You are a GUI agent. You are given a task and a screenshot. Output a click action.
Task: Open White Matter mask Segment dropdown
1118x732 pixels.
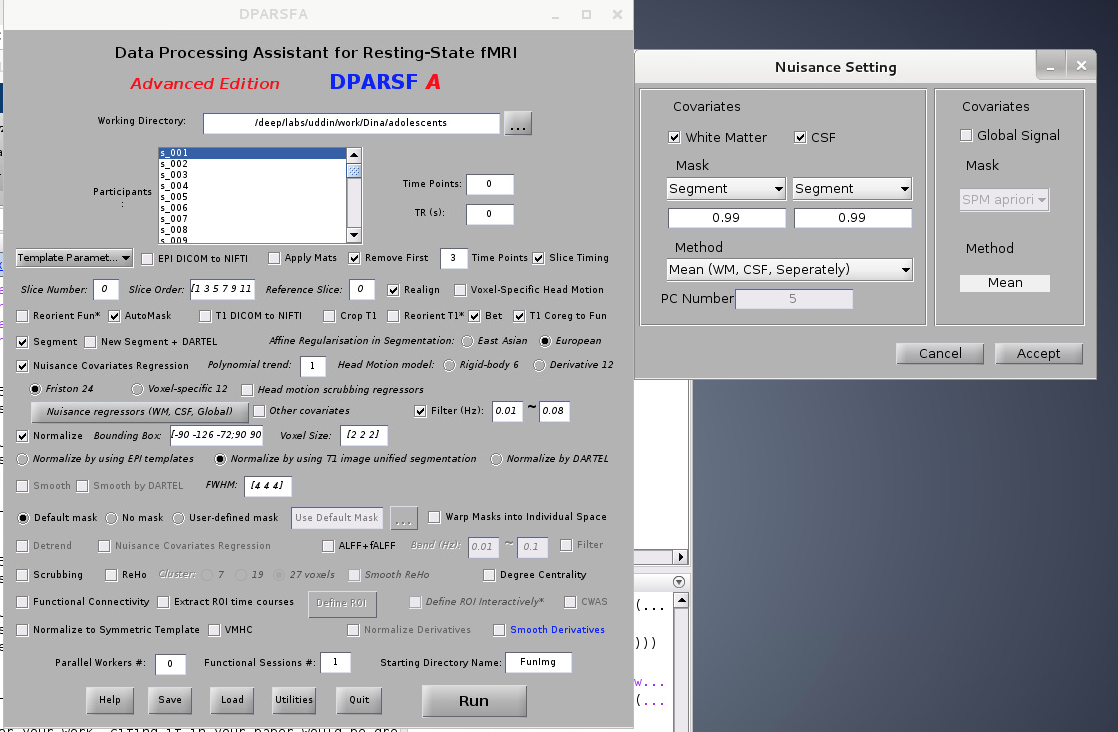tap(726, 189)
